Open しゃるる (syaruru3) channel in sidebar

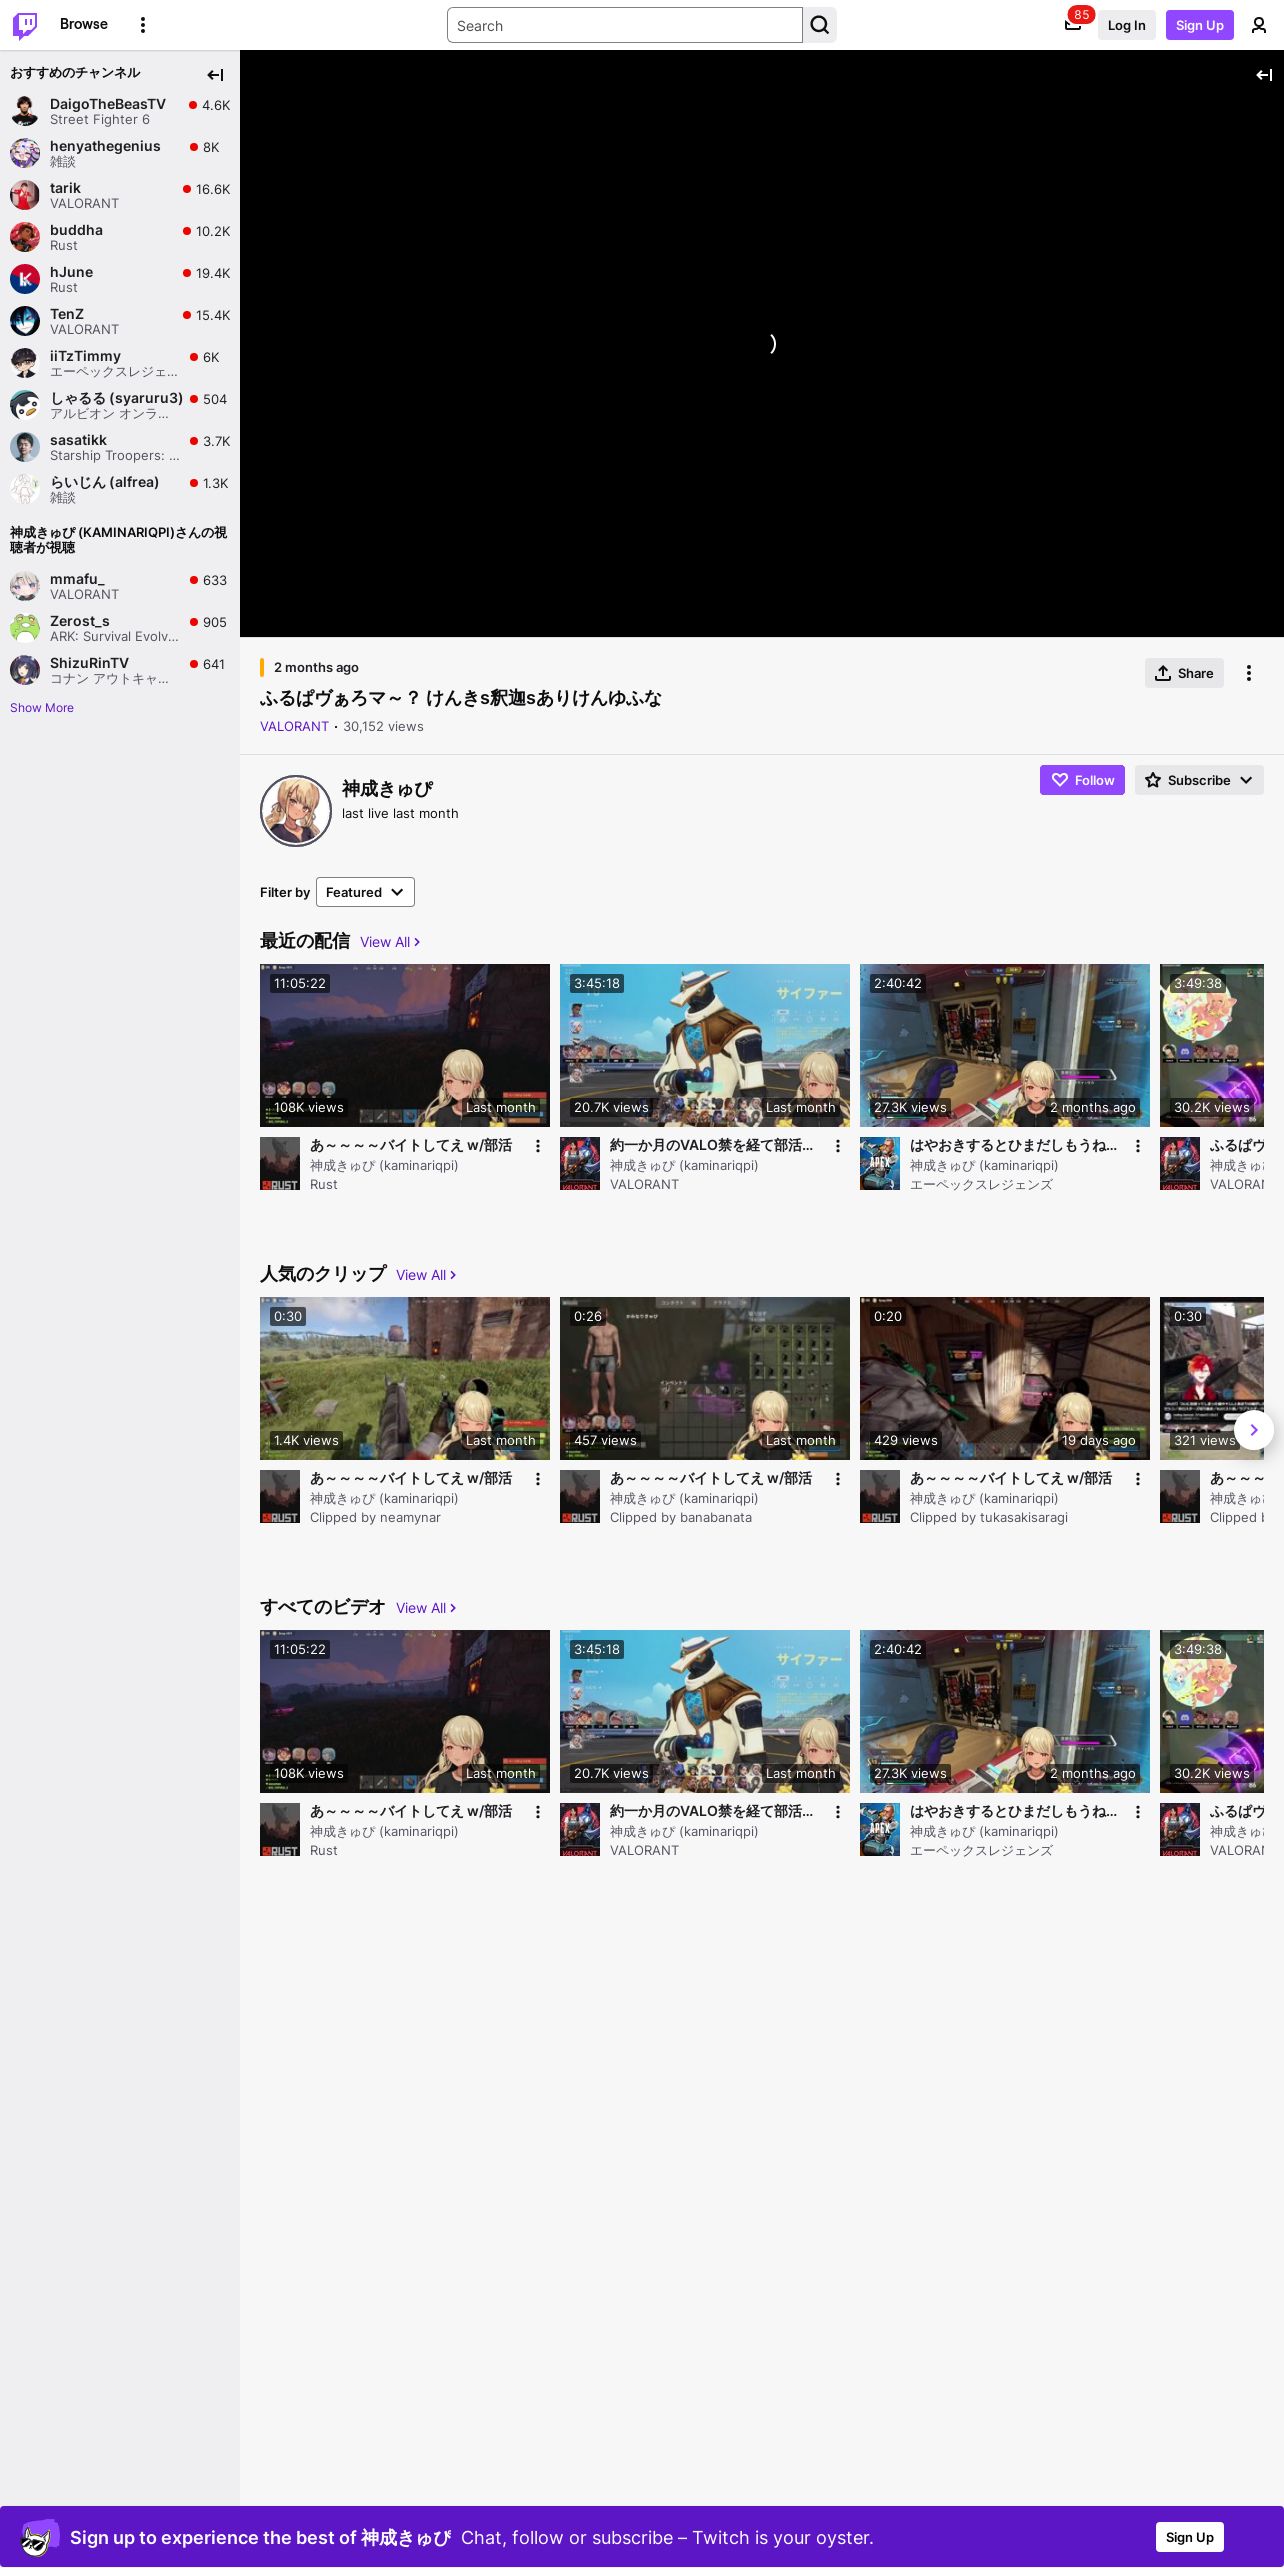pos(120,405)
